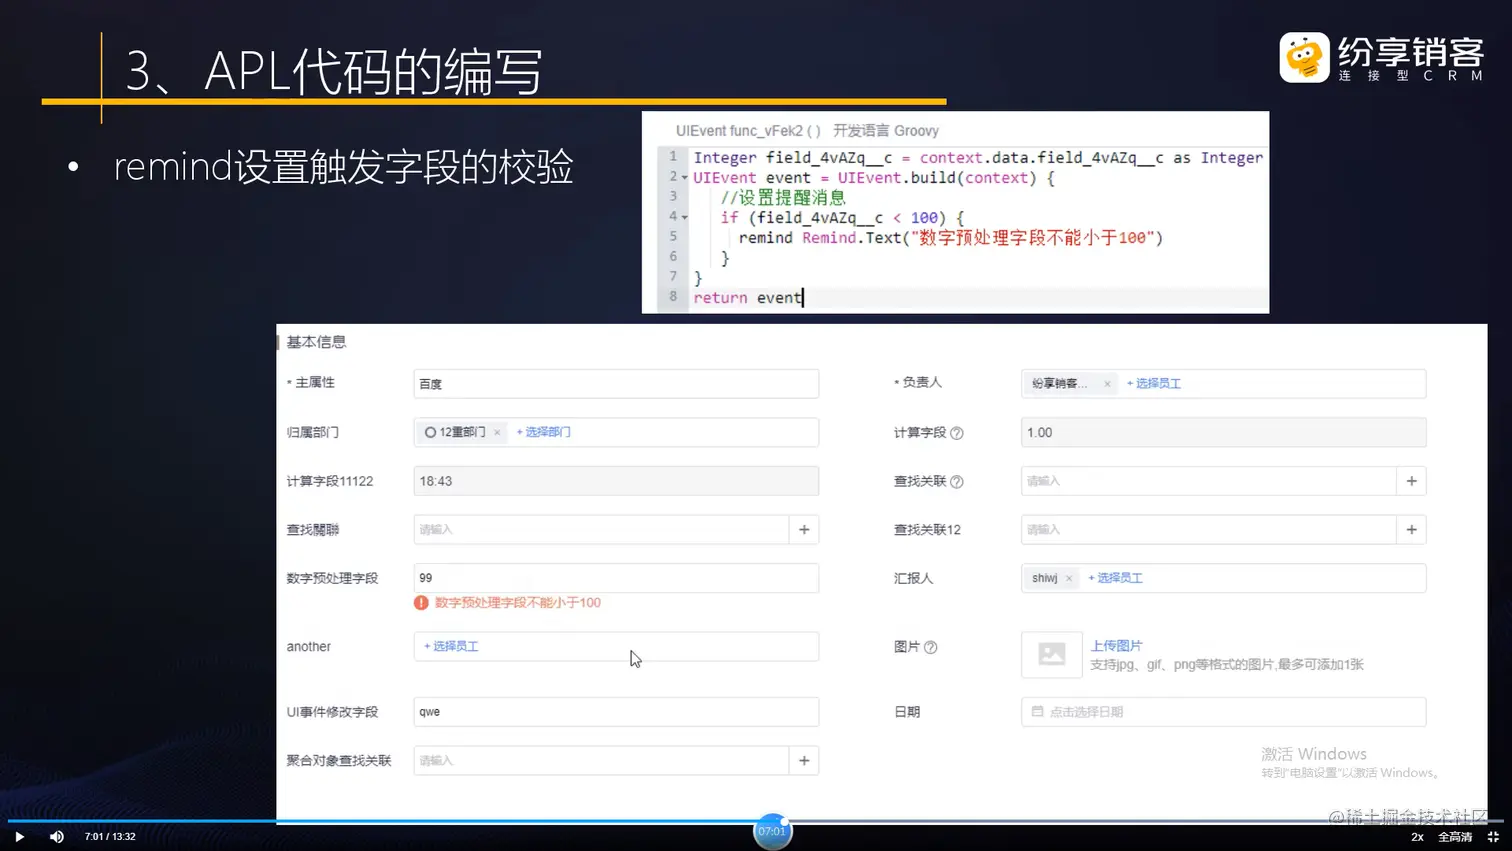Click 选择员工 link in another field
Viewport: 1512px width, 851px height.
click(451, 646)
